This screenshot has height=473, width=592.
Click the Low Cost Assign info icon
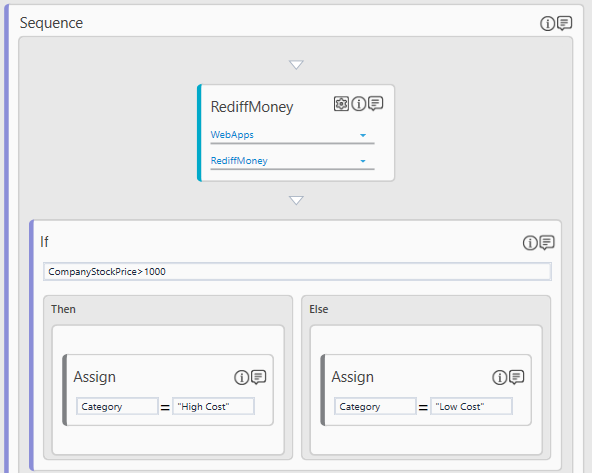tap(499, 377)
